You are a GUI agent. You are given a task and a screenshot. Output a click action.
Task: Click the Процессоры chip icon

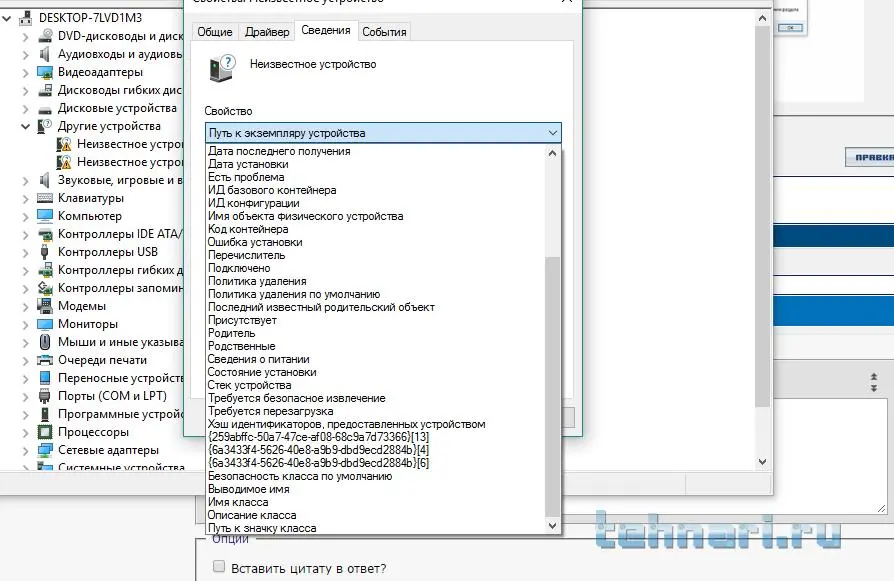(x=45, y=432)
